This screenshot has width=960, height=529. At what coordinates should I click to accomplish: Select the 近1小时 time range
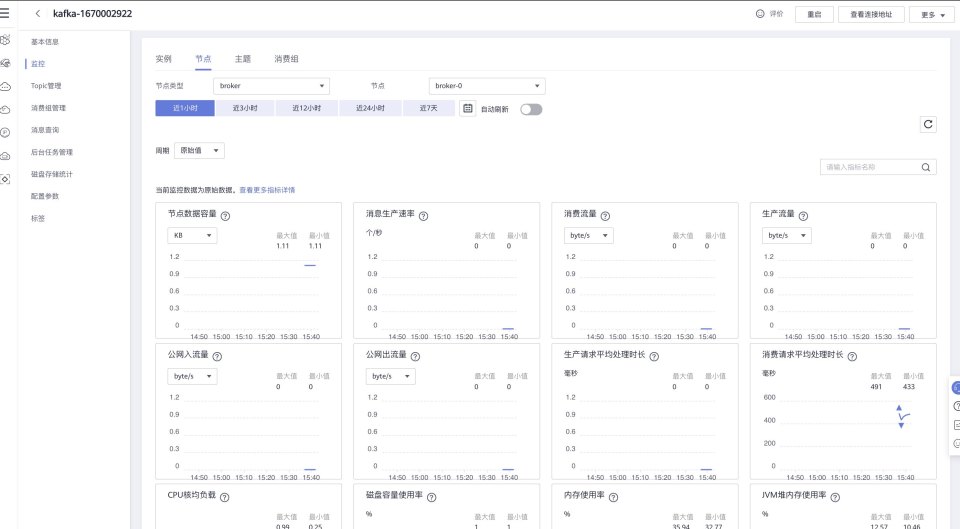pos(185,108)
